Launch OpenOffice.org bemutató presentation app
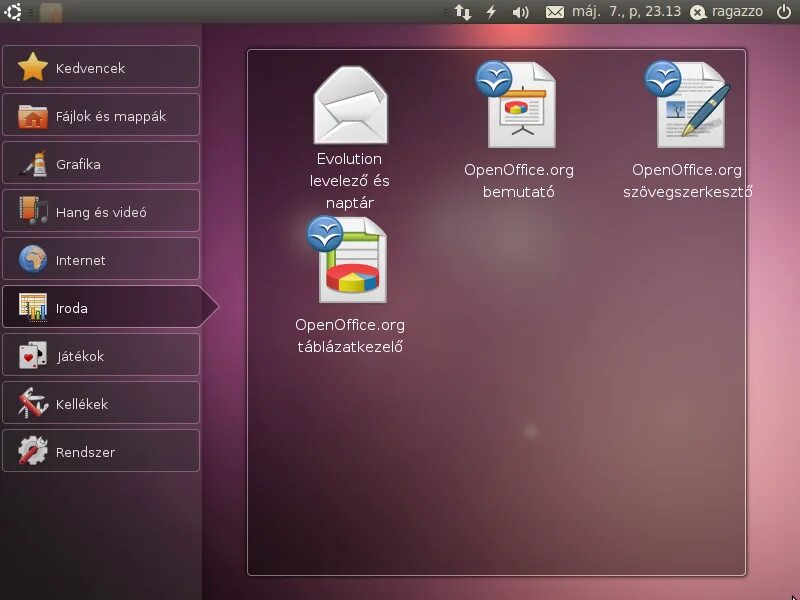Screen dimensions: 800x600 519,130
